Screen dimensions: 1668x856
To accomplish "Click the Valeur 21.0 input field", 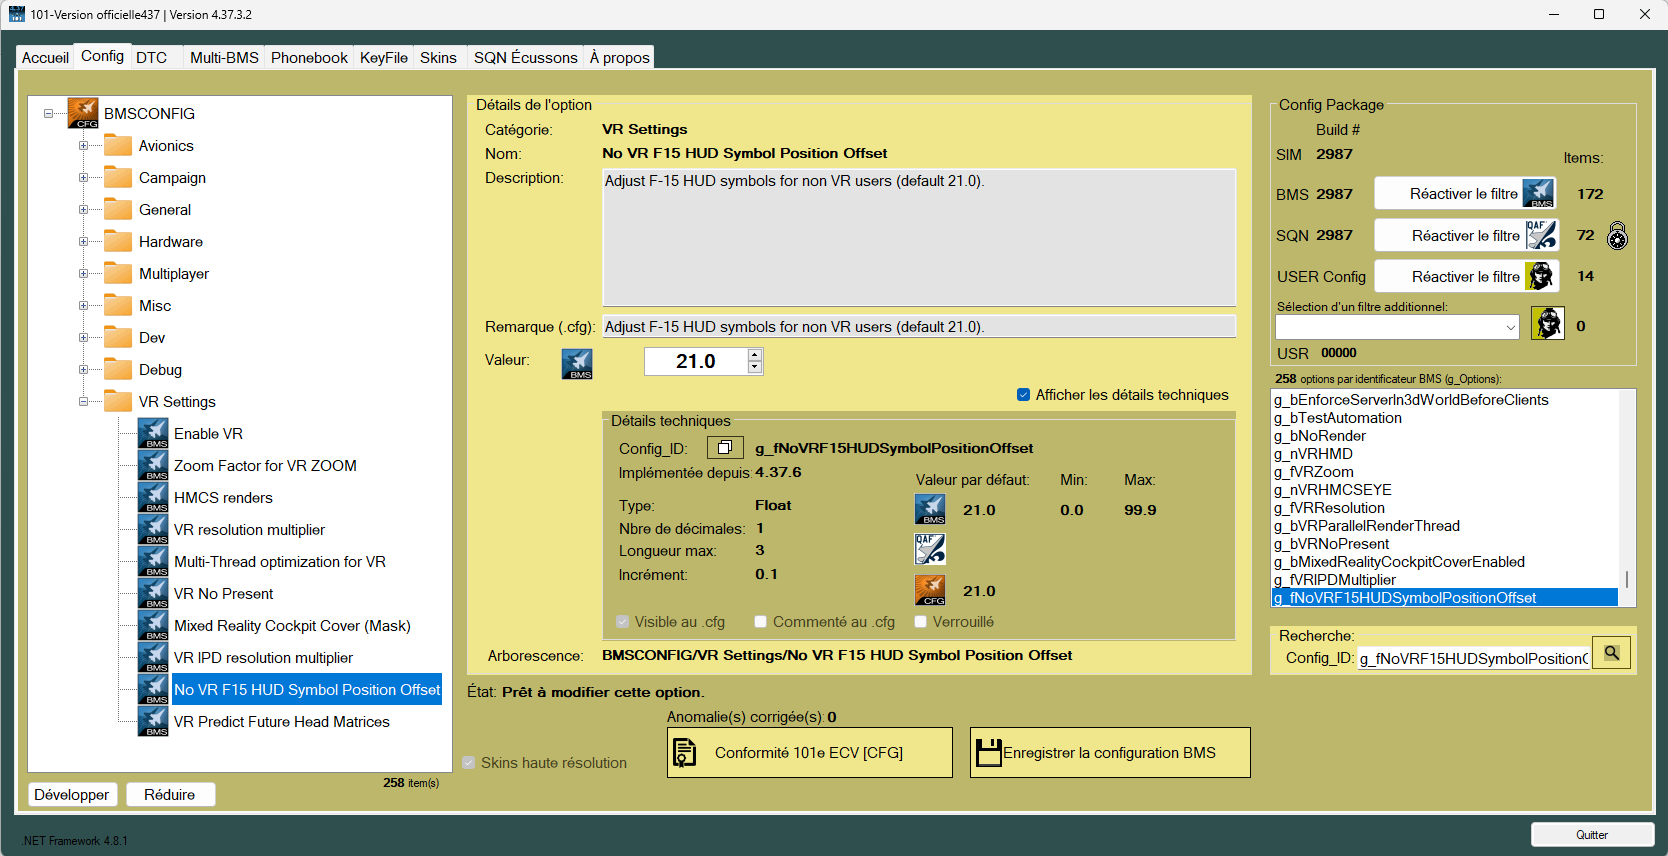I will (696, 361).
